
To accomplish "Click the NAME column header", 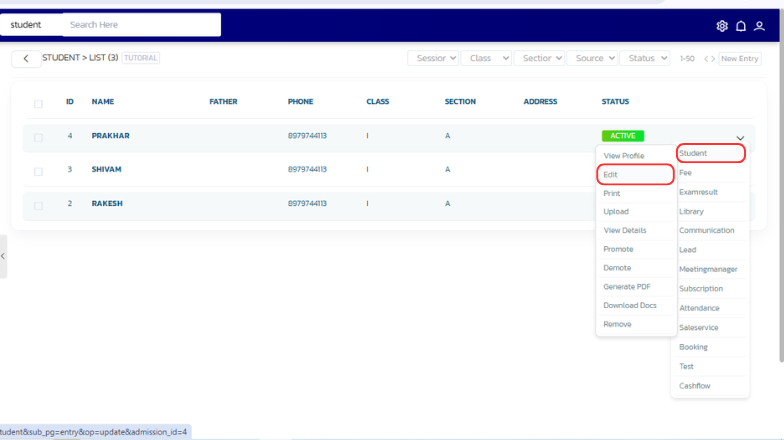I will pos(102,102).
